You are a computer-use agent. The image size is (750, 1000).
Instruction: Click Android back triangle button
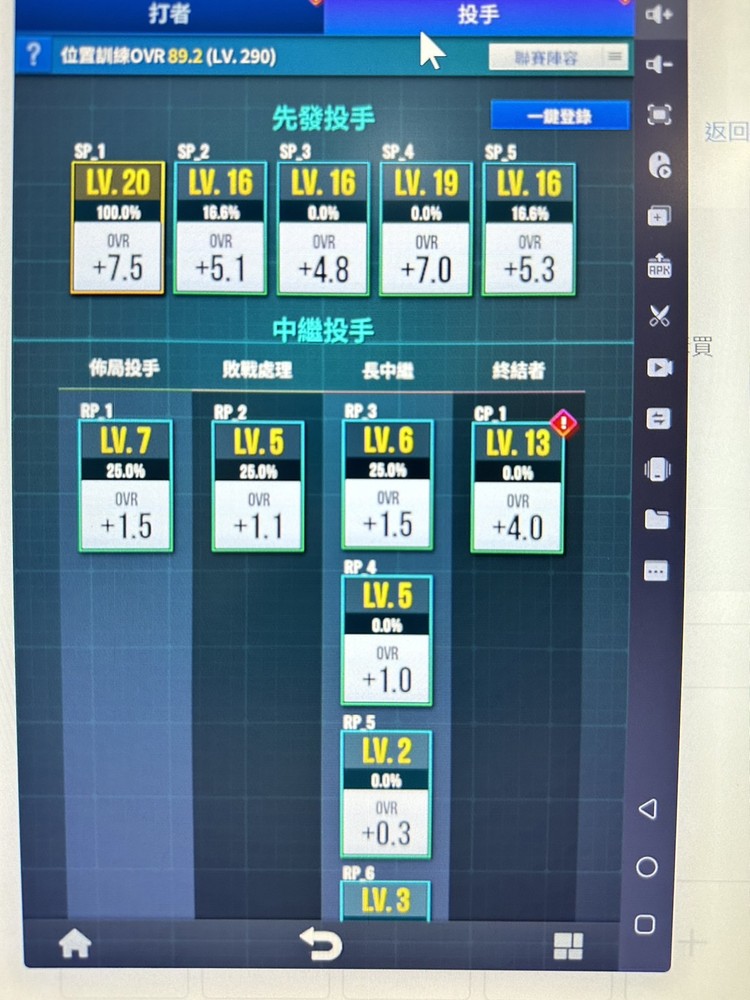(x=648, y=809)
